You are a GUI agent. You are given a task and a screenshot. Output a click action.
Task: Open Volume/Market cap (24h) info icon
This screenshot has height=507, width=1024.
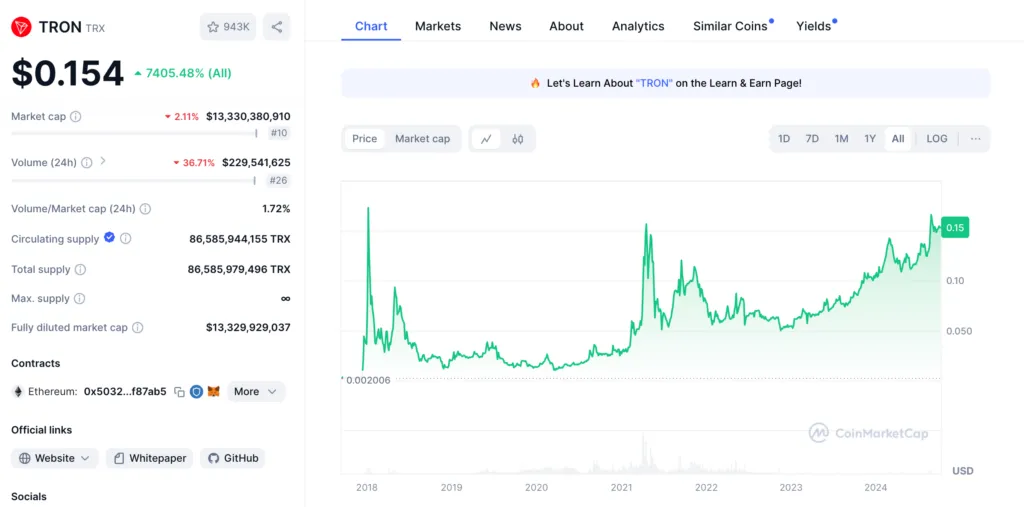click(x=146, y=209)
